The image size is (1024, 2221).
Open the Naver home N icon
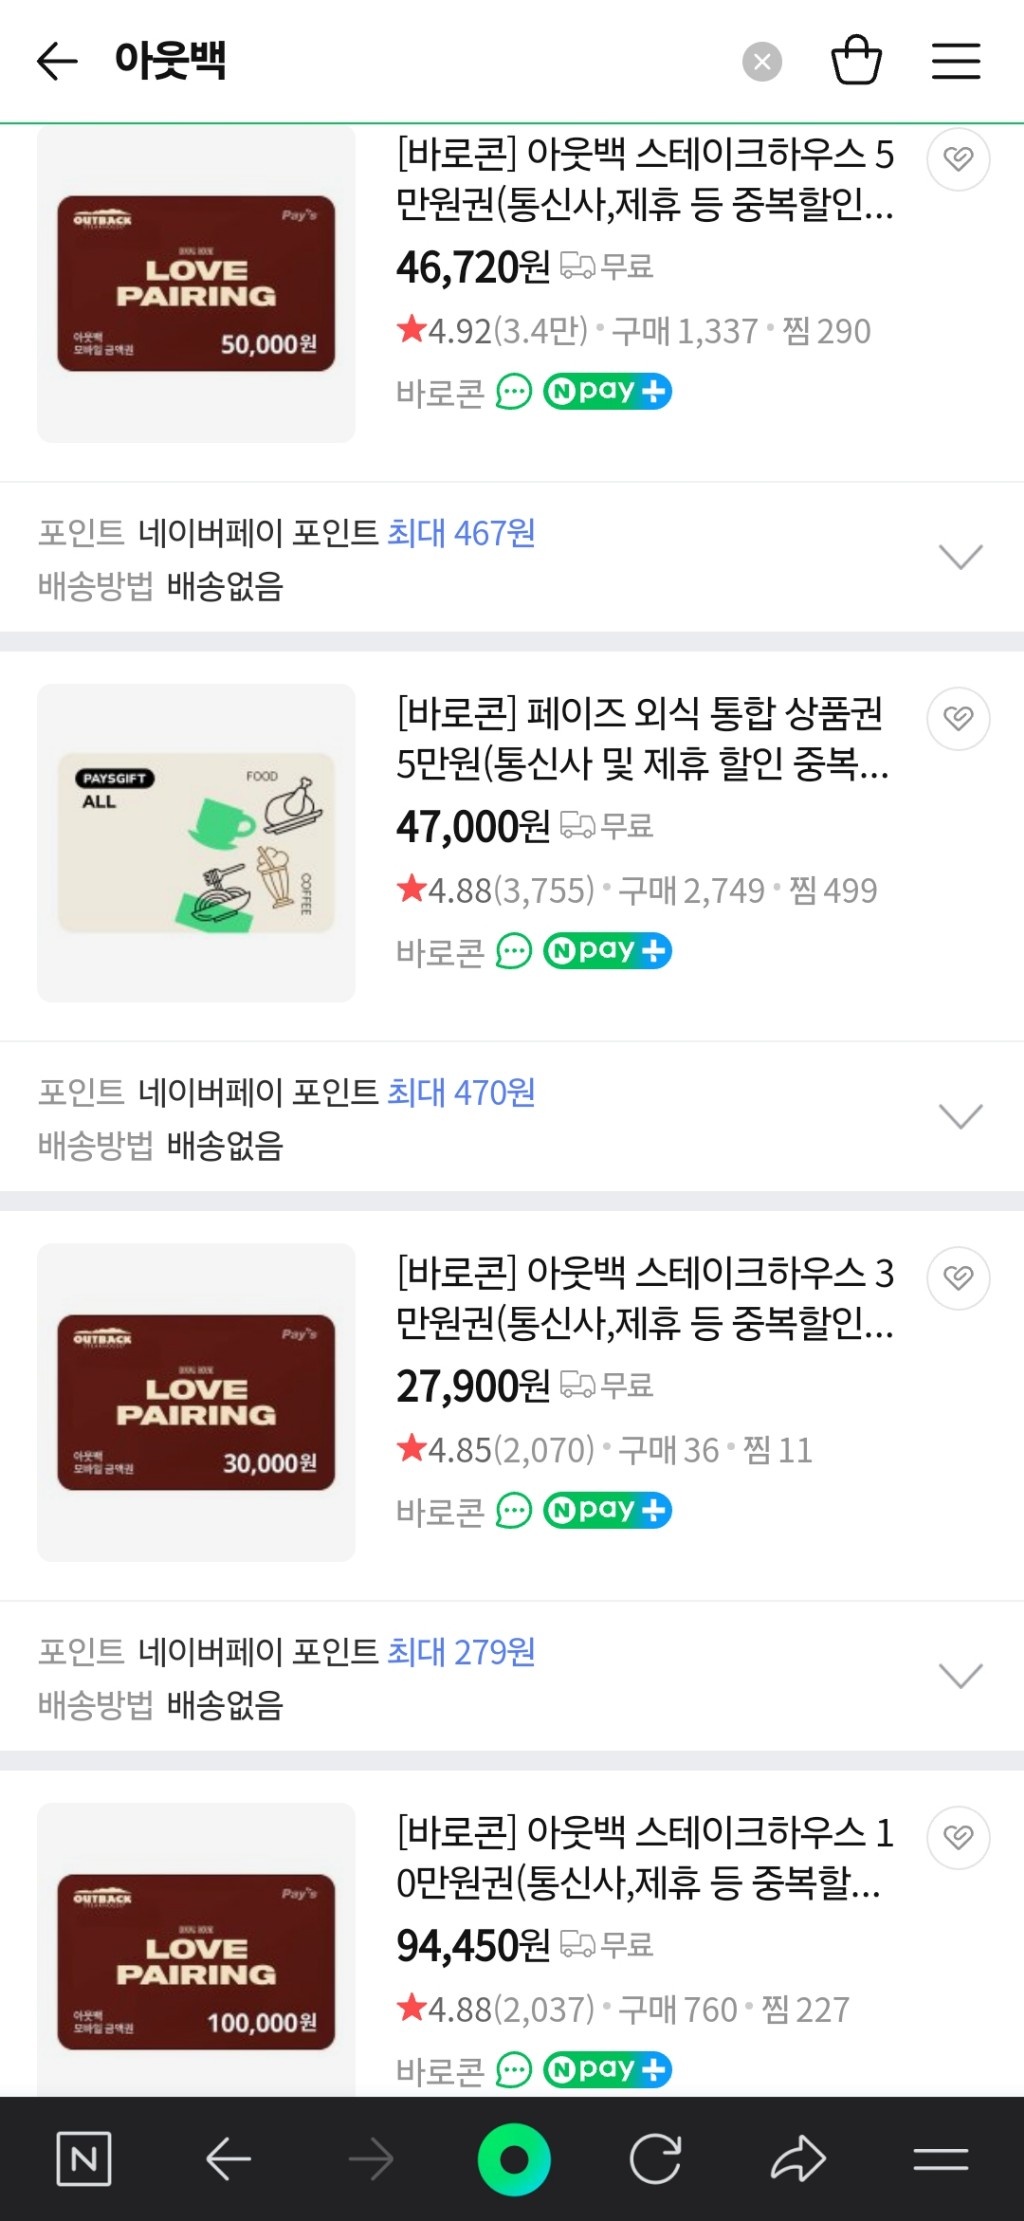pyautogui.click(x=84, y=2160)
